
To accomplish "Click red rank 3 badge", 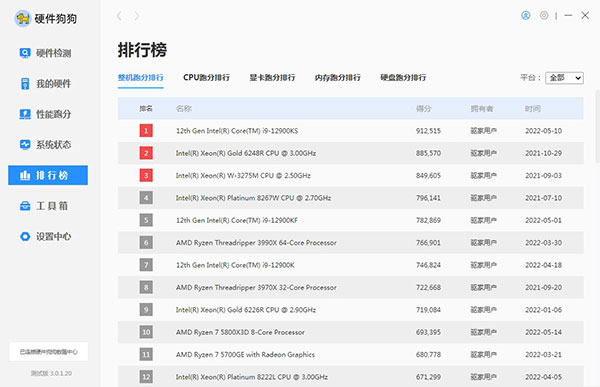I will [146, 175].
